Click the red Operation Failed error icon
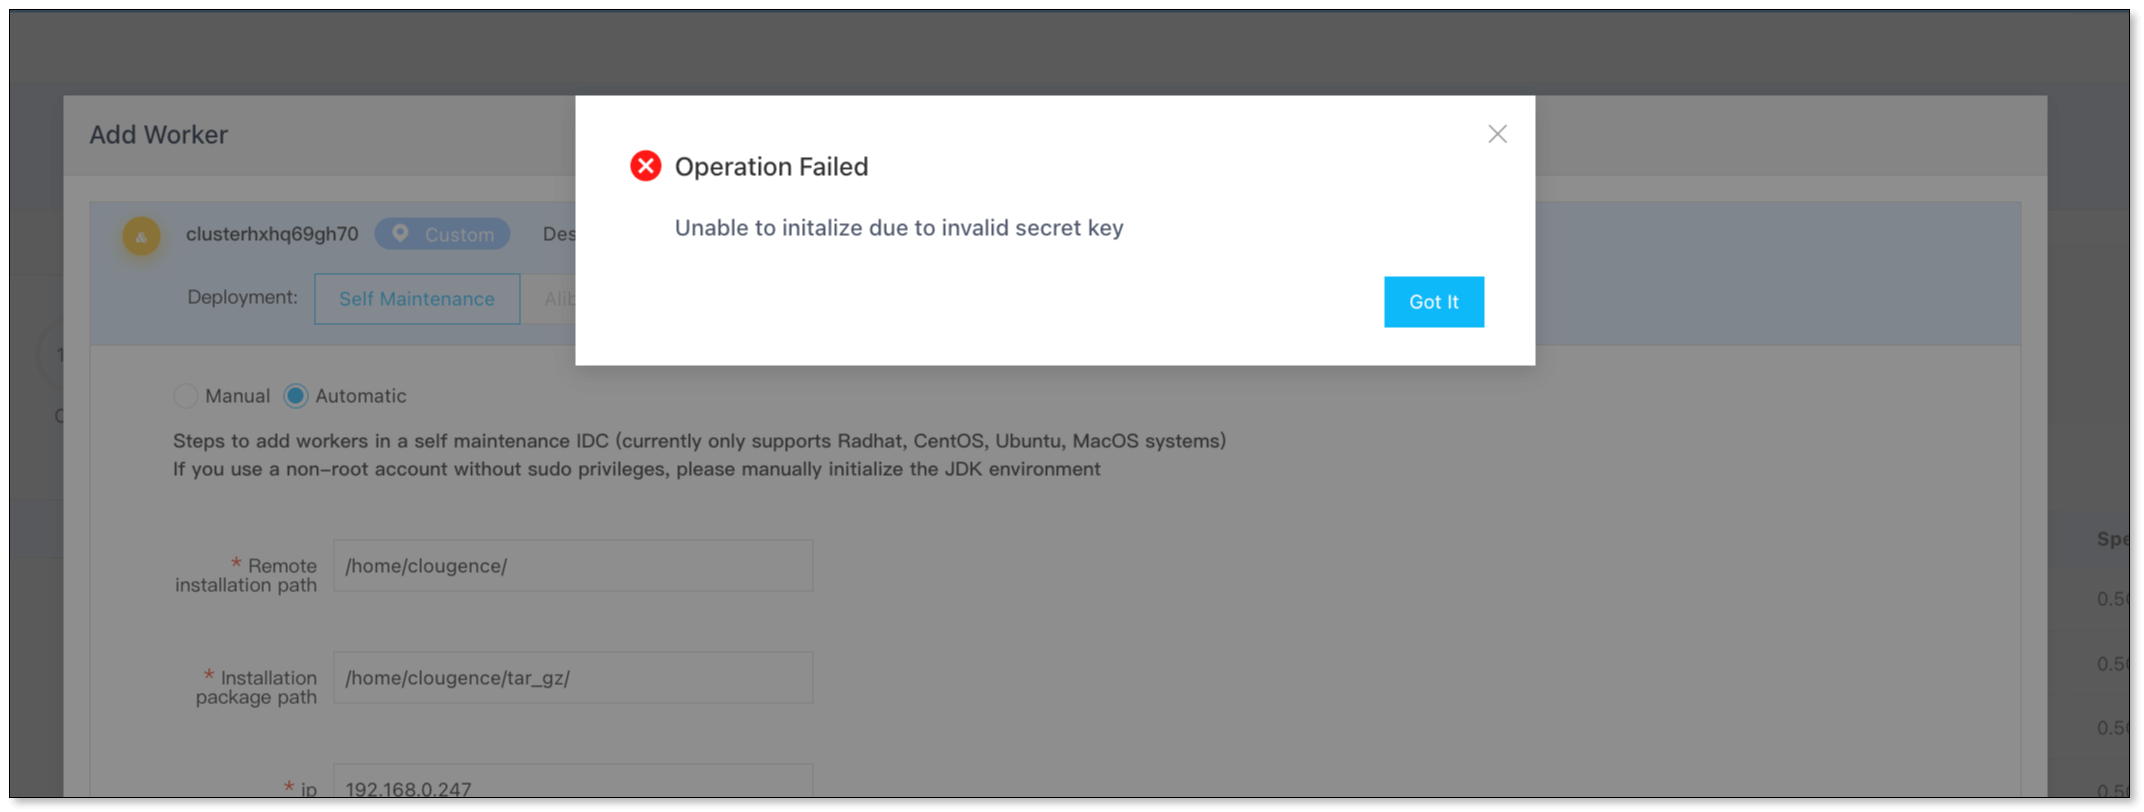The image size is (2144, 812). (645, 166)
